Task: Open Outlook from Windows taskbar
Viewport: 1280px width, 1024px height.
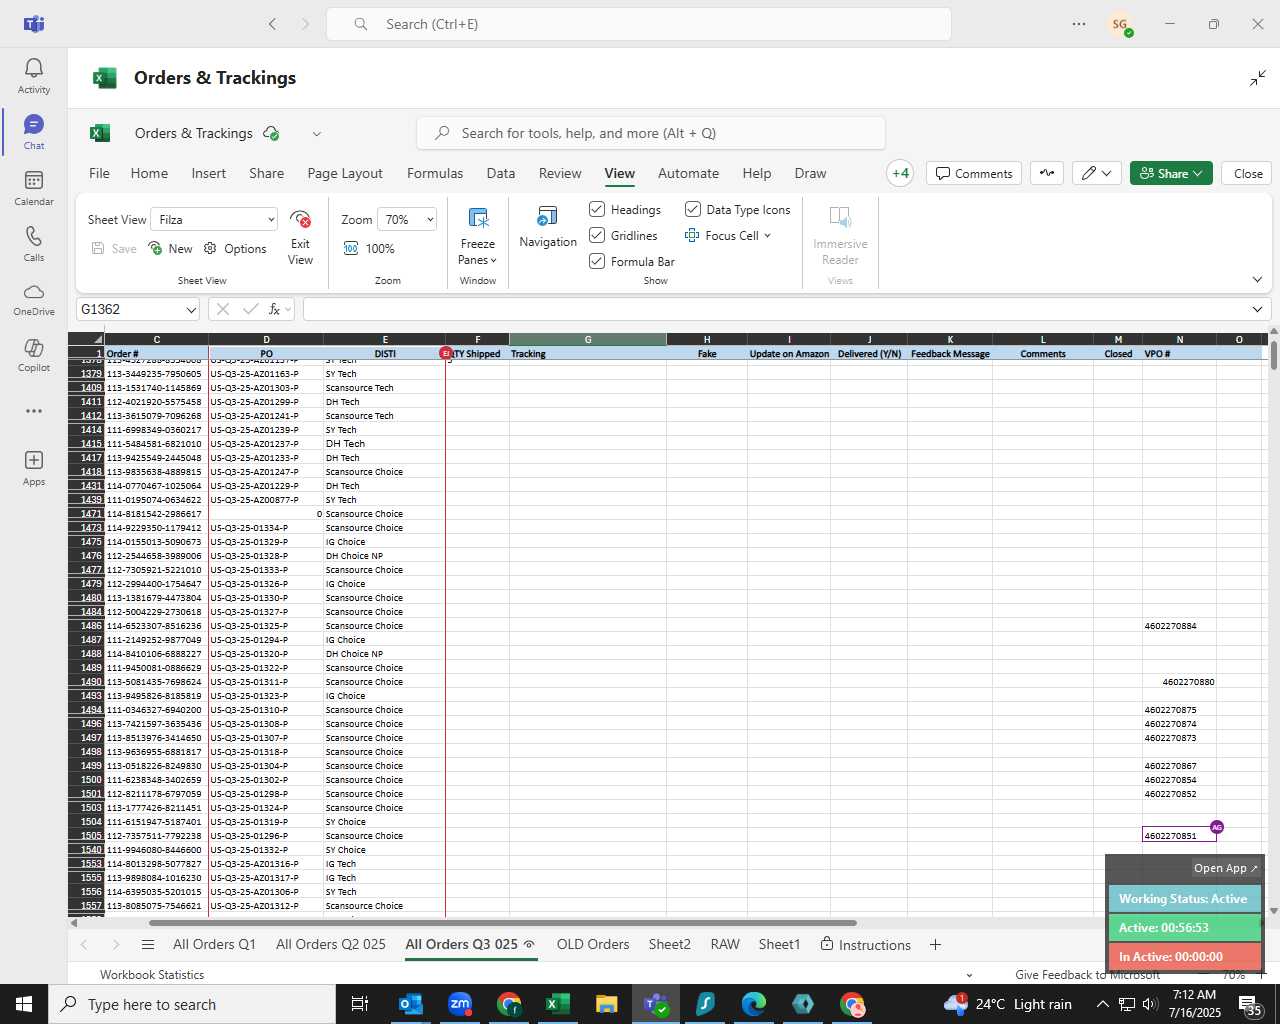Action: [x=410, y=1004]
